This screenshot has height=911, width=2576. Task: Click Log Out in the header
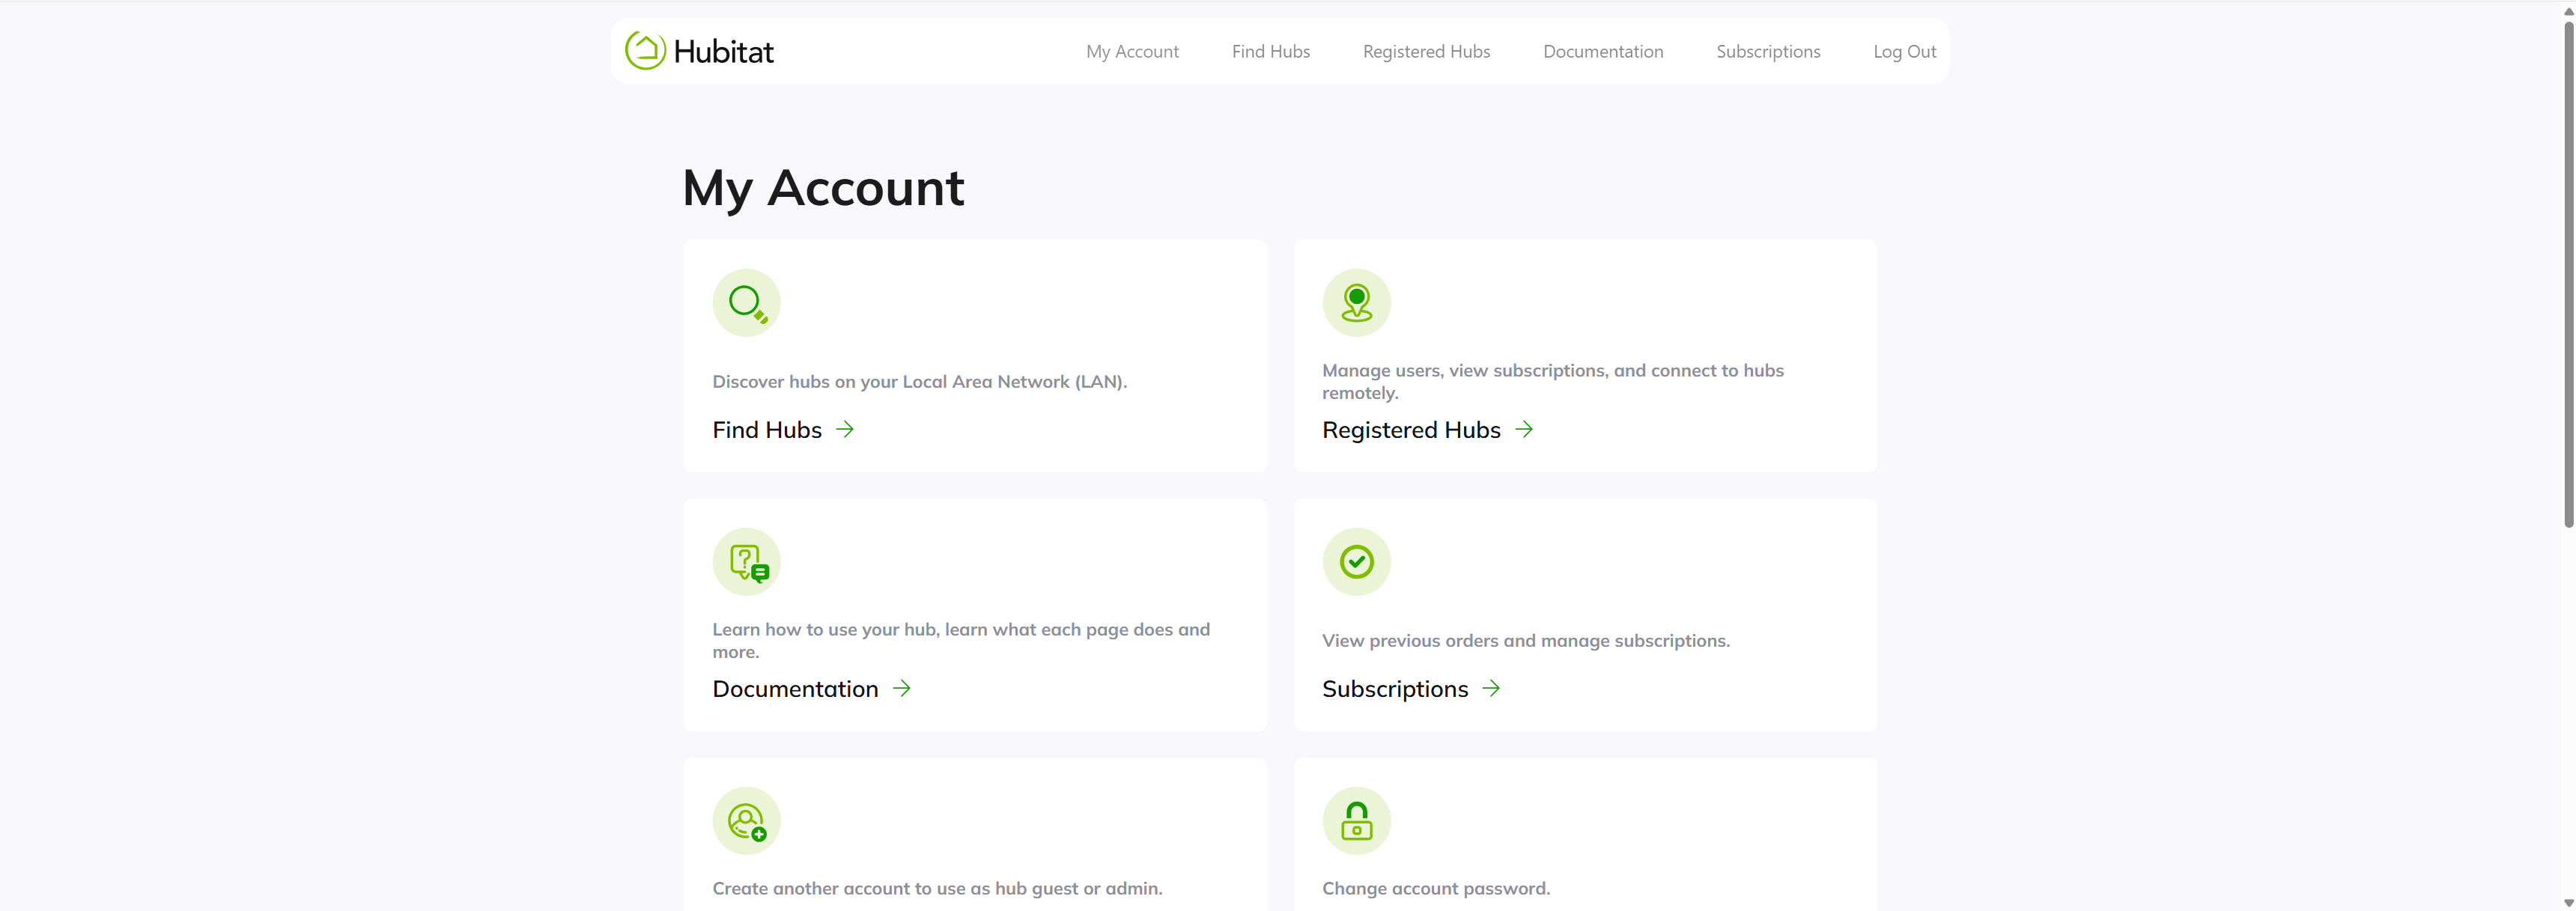pyautogui.click(x=1904, y=51)
